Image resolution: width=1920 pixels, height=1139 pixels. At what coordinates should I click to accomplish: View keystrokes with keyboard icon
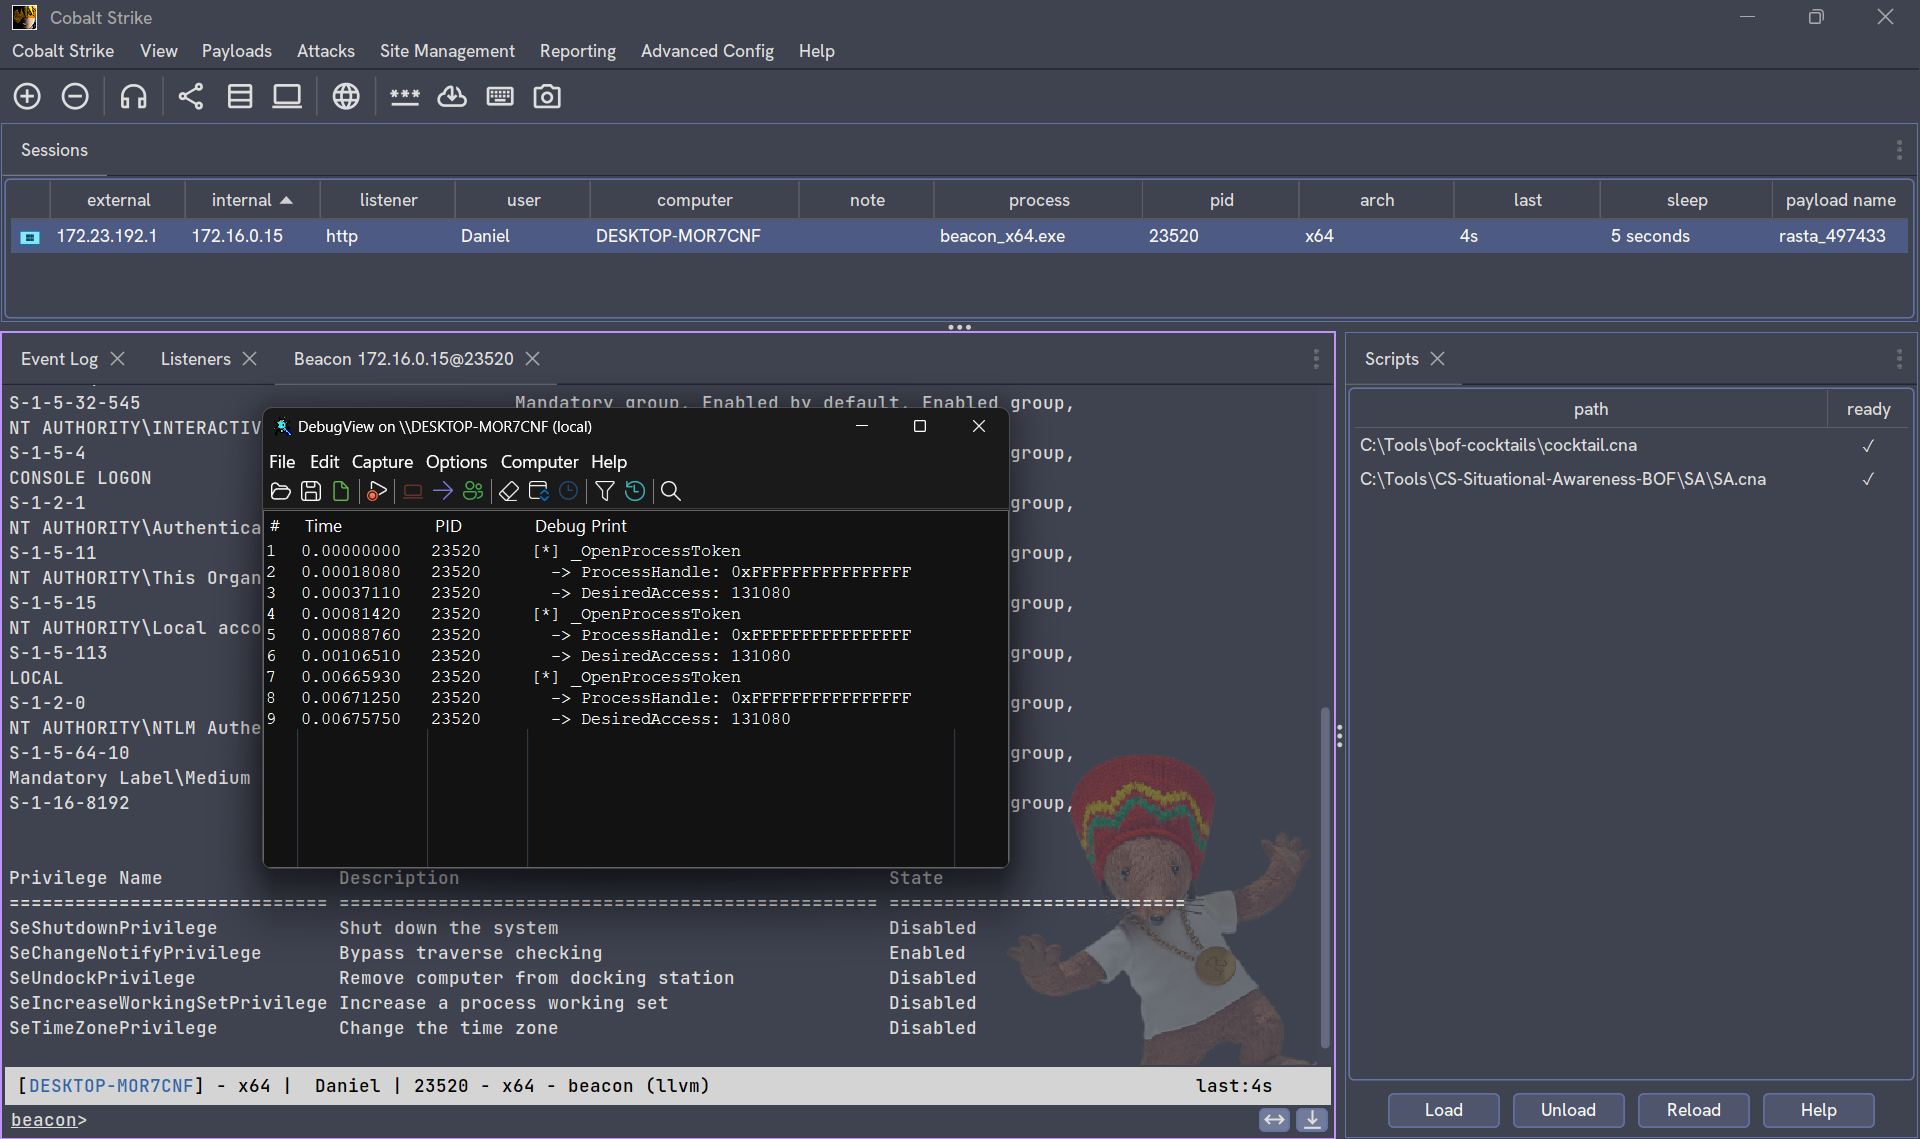coord(500,96)
